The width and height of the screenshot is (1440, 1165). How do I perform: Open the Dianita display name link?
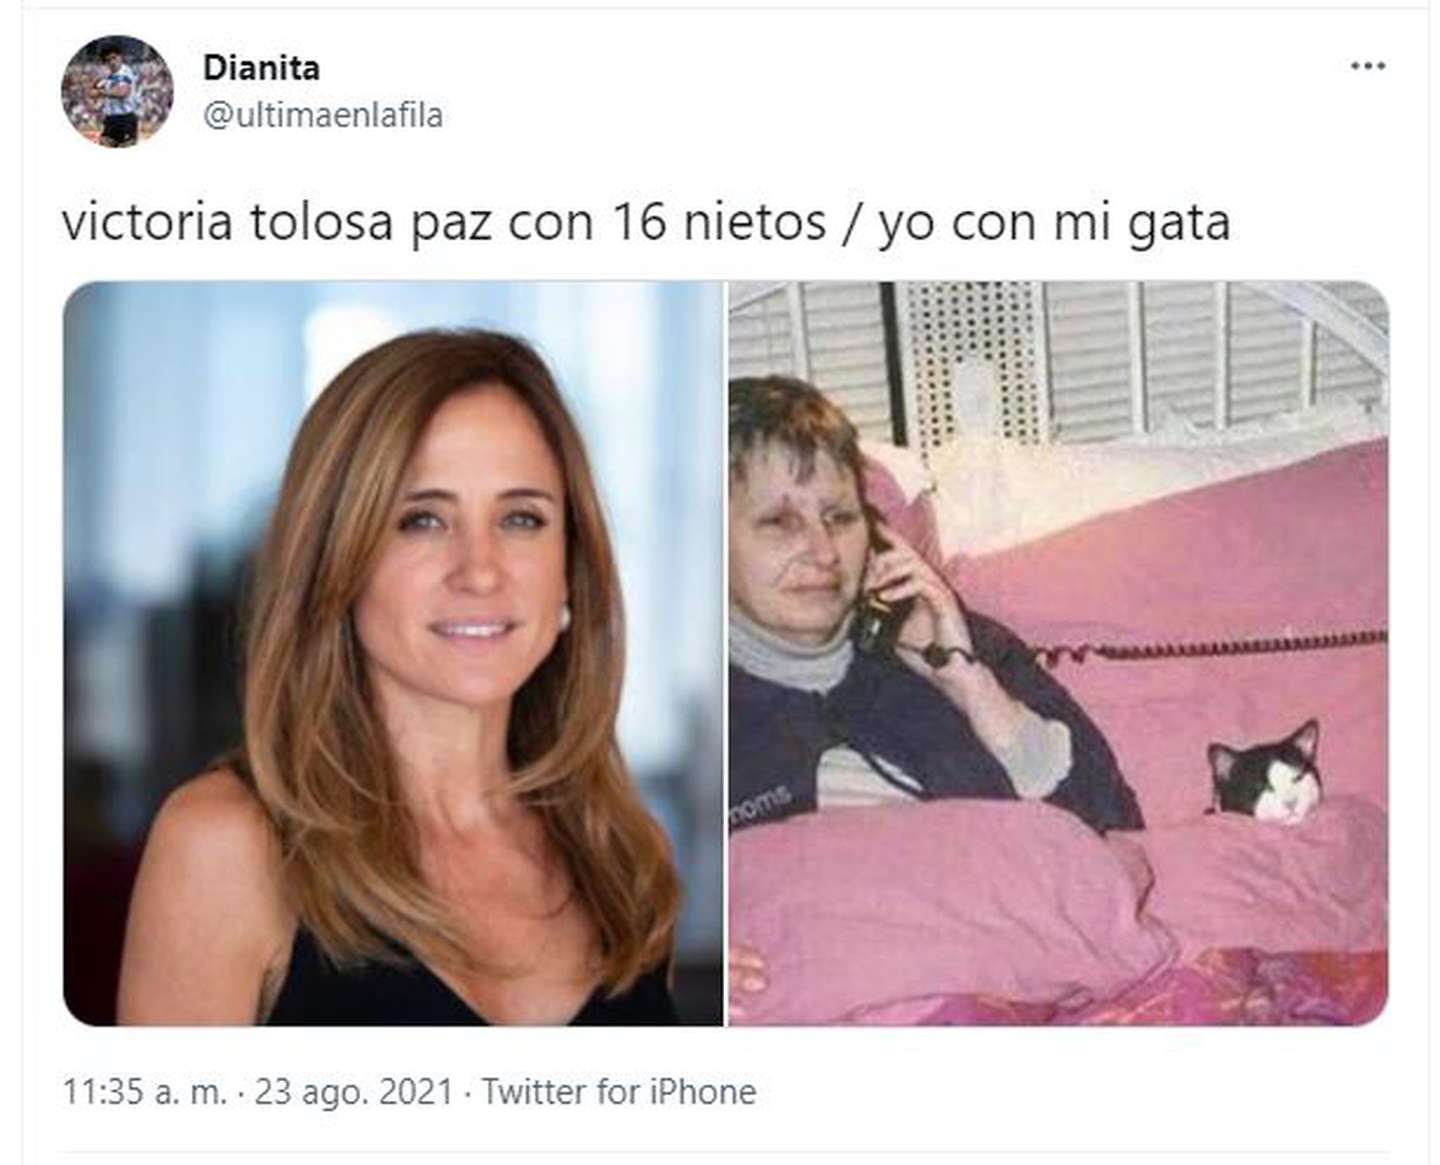[x=261, y=68]
